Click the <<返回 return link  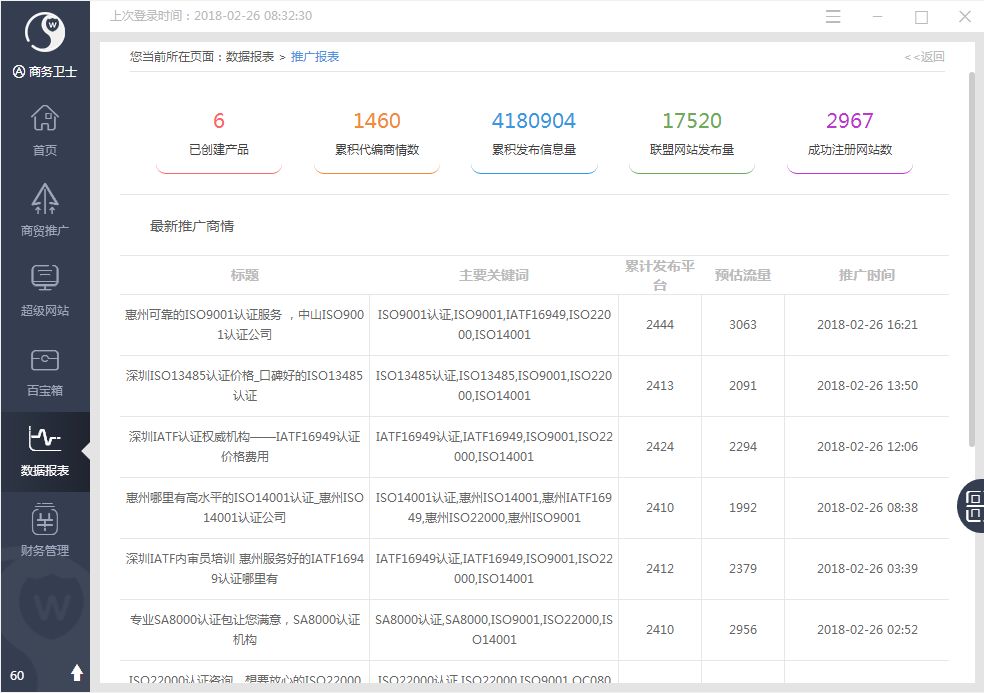tap(925, 56)
